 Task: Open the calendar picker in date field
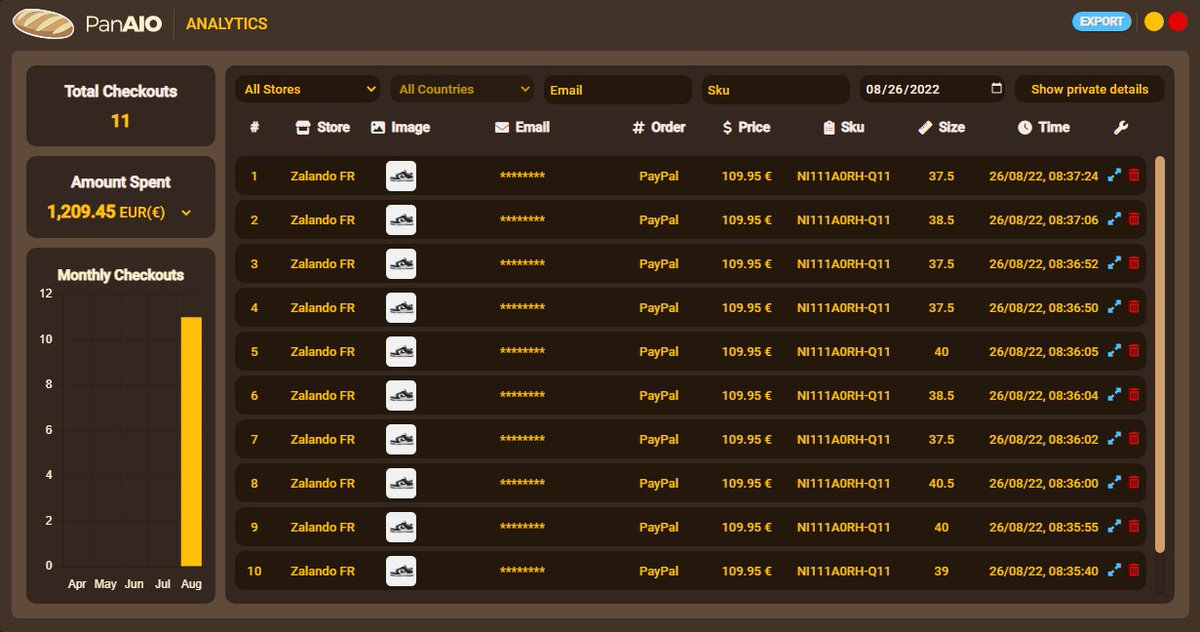pos(996,89)
